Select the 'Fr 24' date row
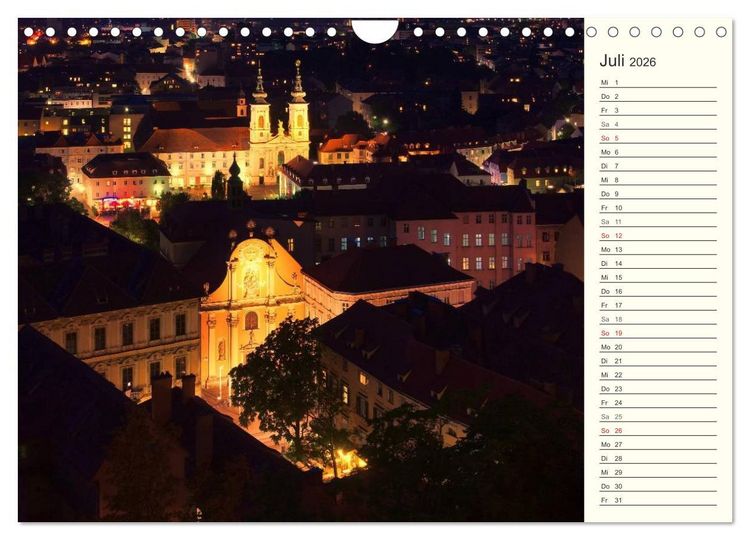 click(658, 403)
